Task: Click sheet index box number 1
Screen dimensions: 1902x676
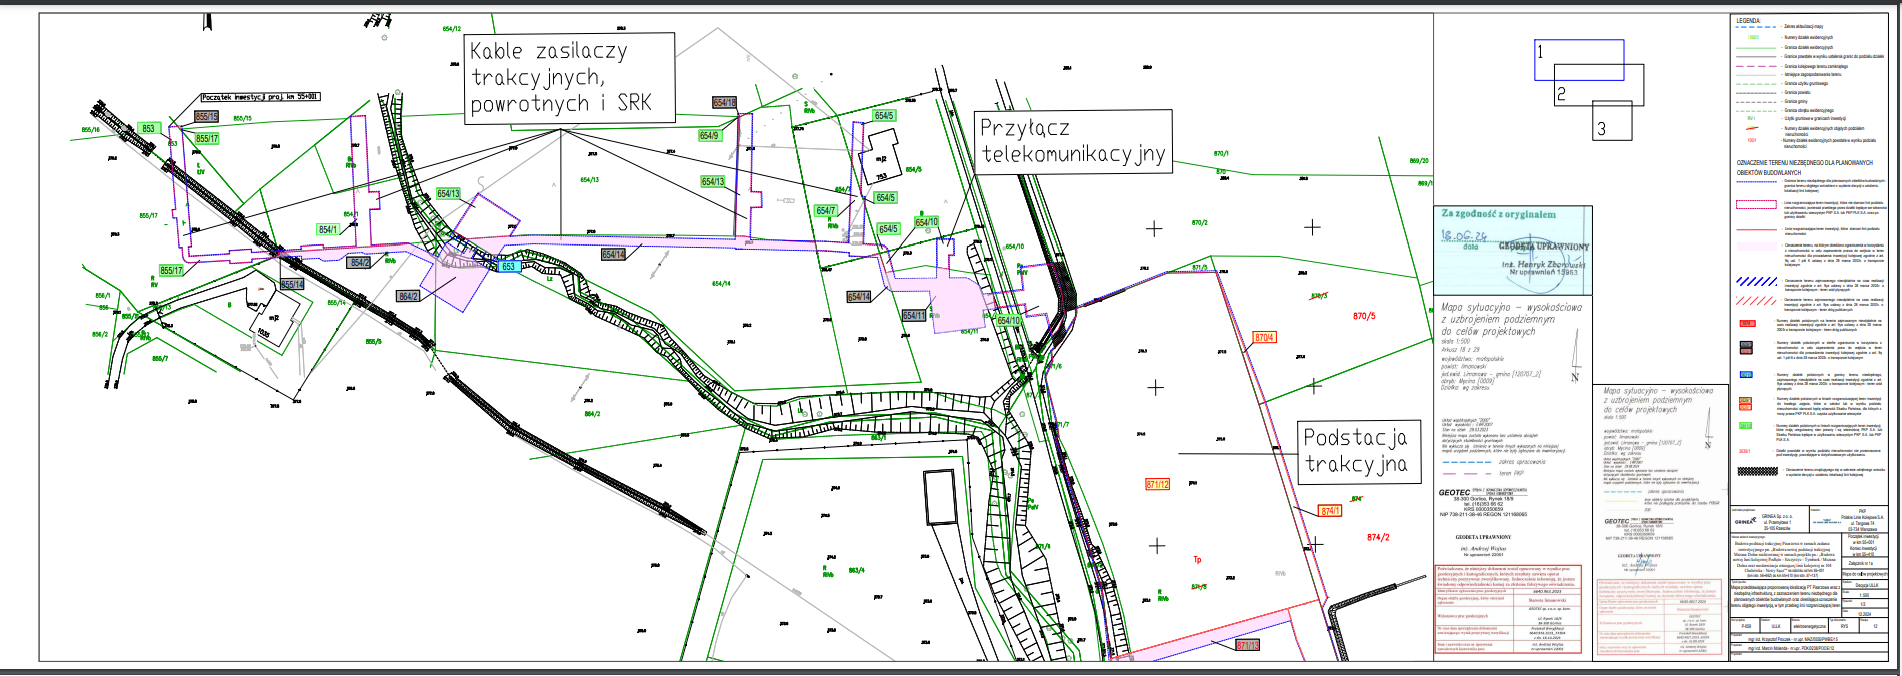Action: point(1578,60)
